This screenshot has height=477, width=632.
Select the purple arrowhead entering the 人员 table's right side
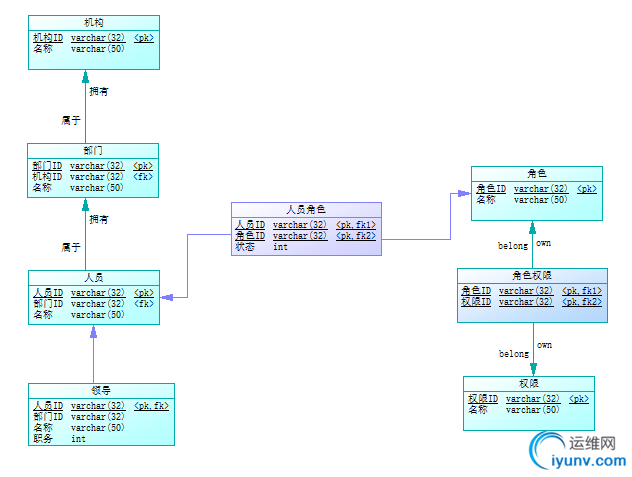[167, 298]
